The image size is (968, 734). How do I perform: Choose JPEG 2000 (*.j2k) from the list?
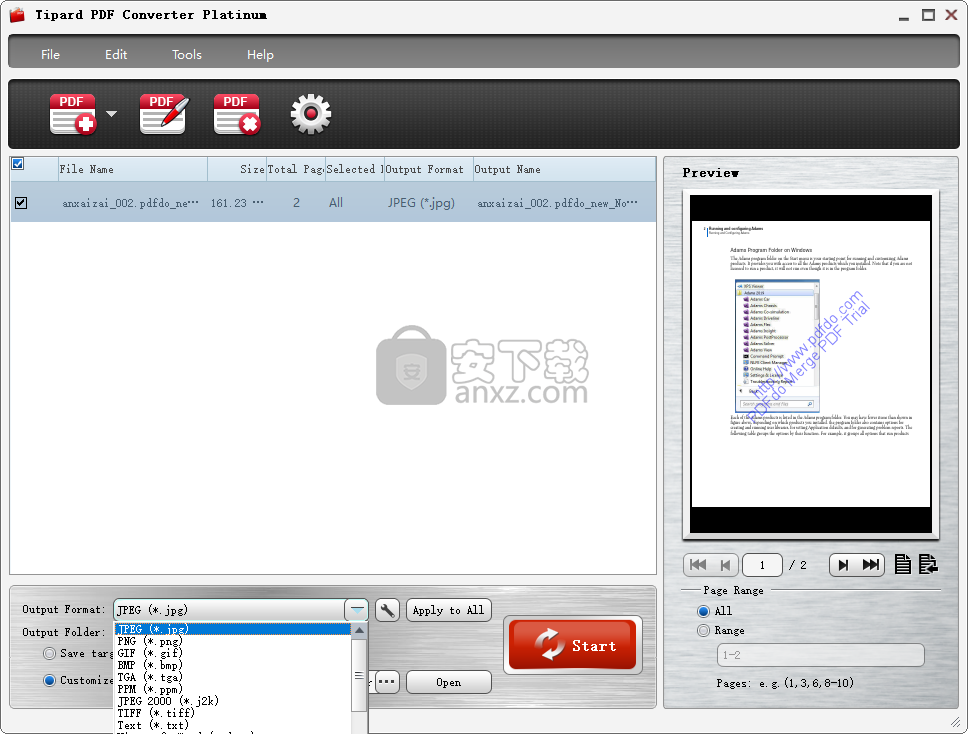233,701
